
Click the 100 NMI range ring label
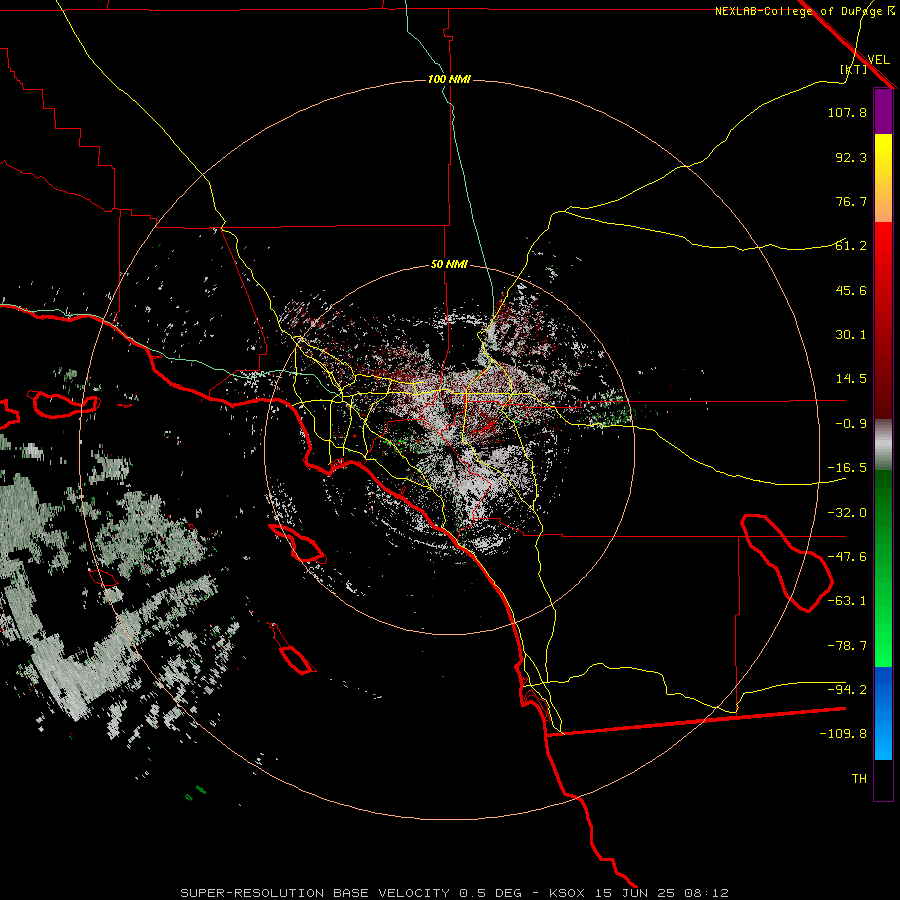pyautogui.click(x=449, y=79)
